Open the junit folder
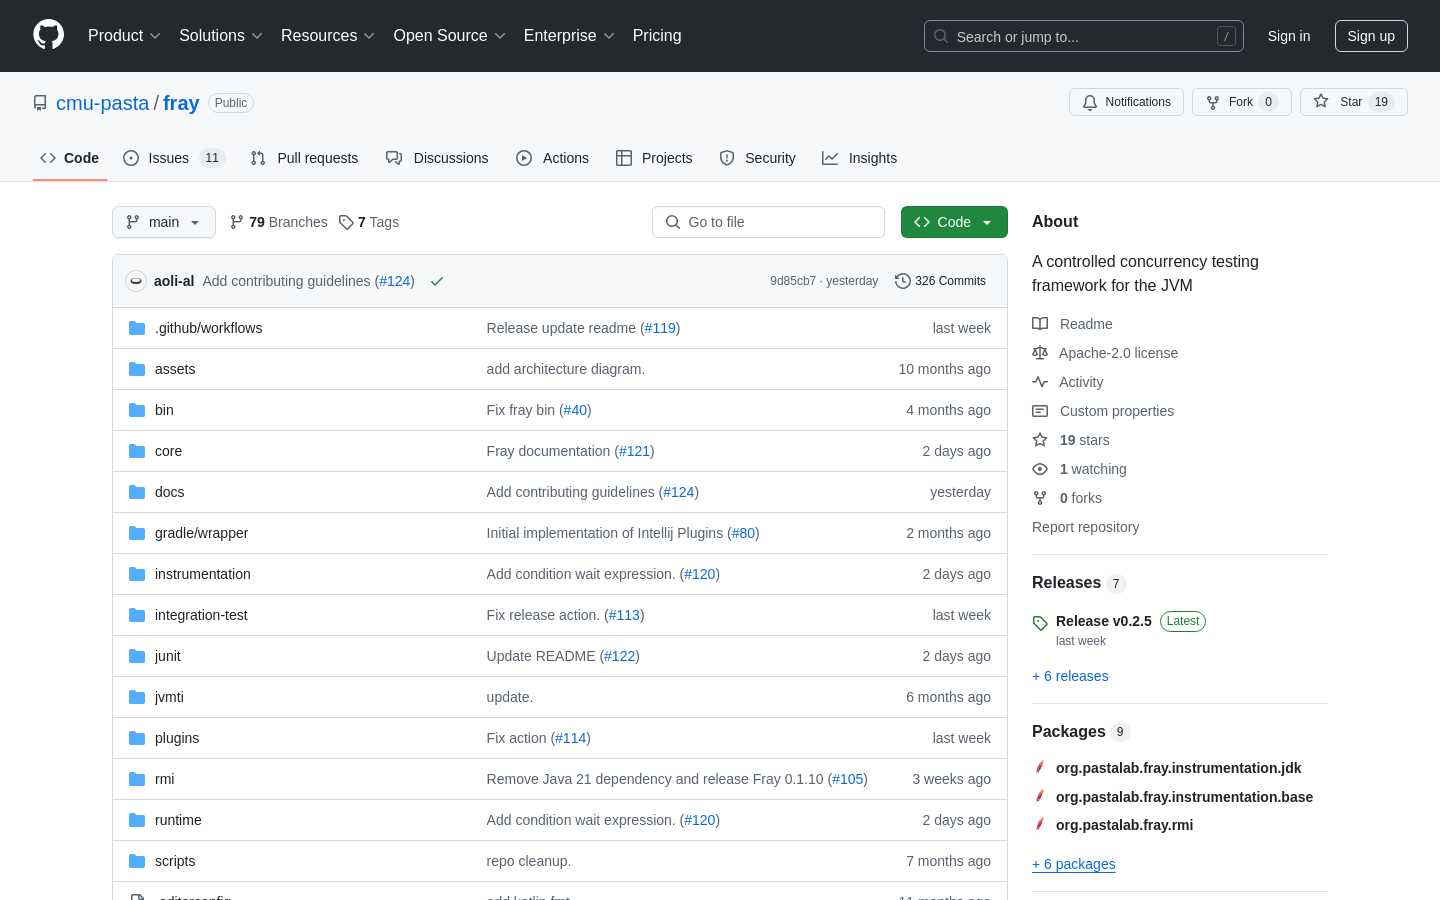 pos(167,656)
